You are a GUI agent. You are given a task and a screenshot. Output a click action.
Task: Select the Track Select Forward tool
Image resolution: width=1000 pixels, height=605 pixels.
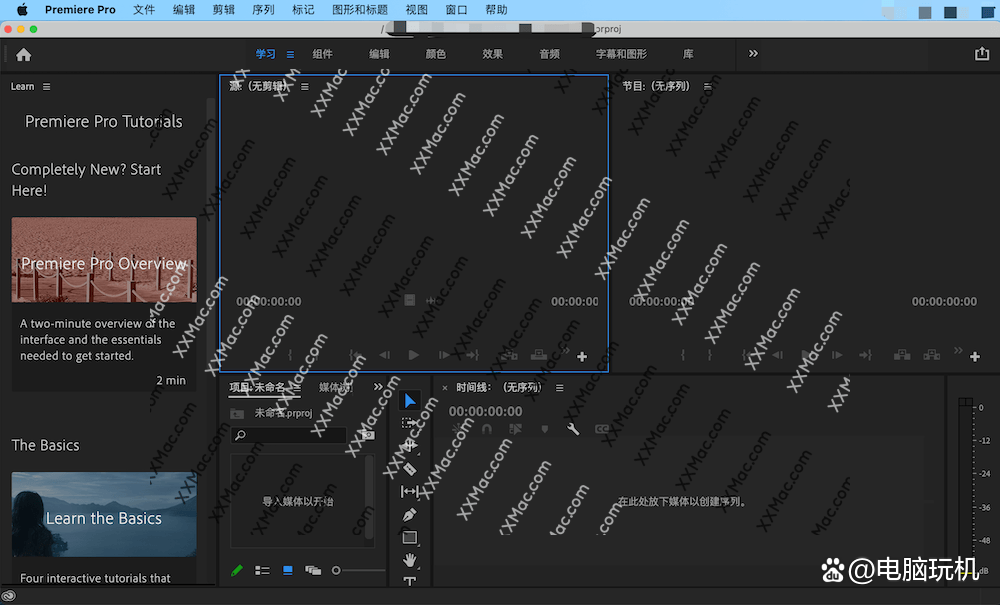tap(410, 423)
